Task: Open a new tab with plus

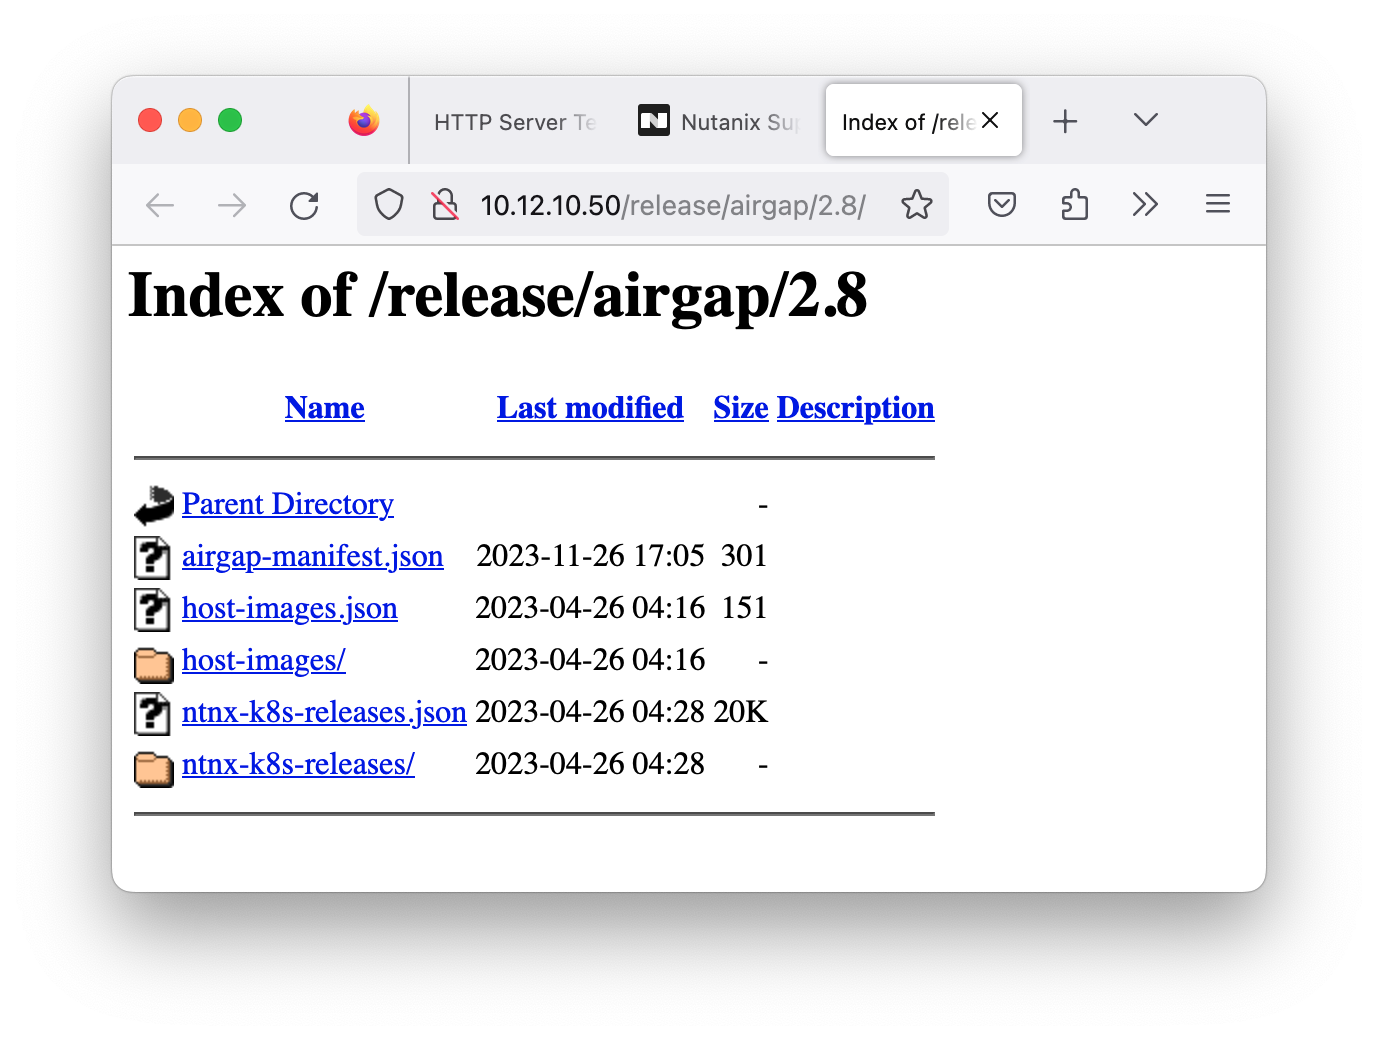Action: tap(1066, 121)
